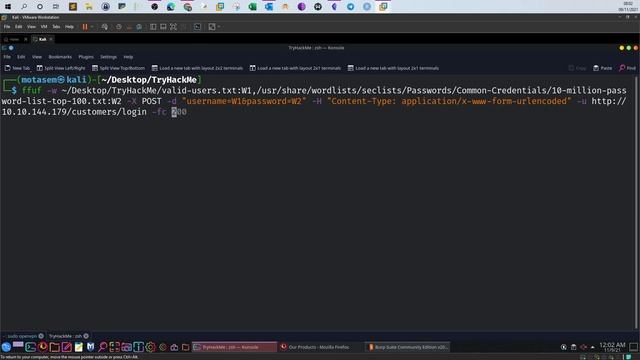Open VMware File menu
The width and height of the screenshot is (640, 360).
tap(7, 27)
